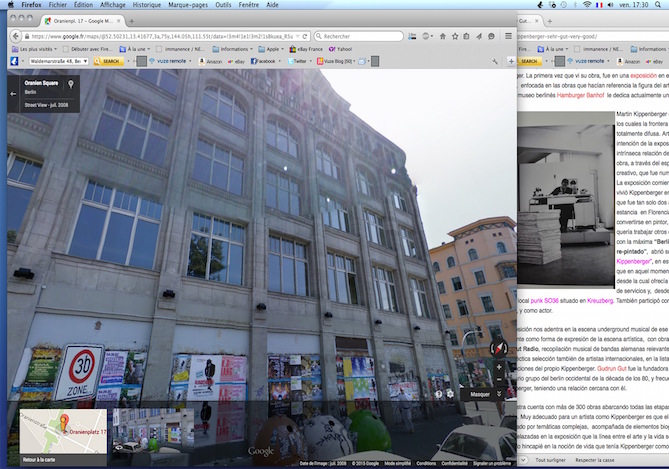Open the À la une feed dropdown

point(135,49)
